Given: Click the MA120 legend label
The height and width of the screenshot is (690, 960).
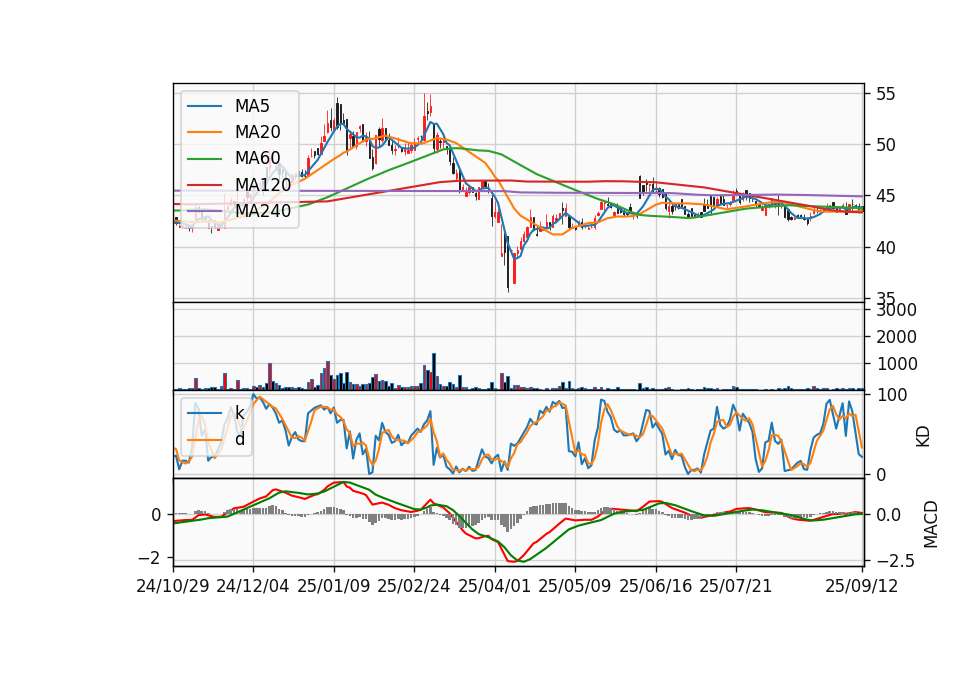Looking at the screenshot, I should (x=263, y=184).
